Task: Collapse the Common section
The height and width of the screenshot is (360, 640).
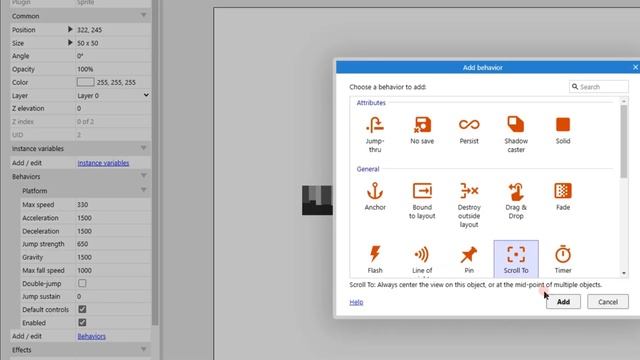Action: [143, 16]
